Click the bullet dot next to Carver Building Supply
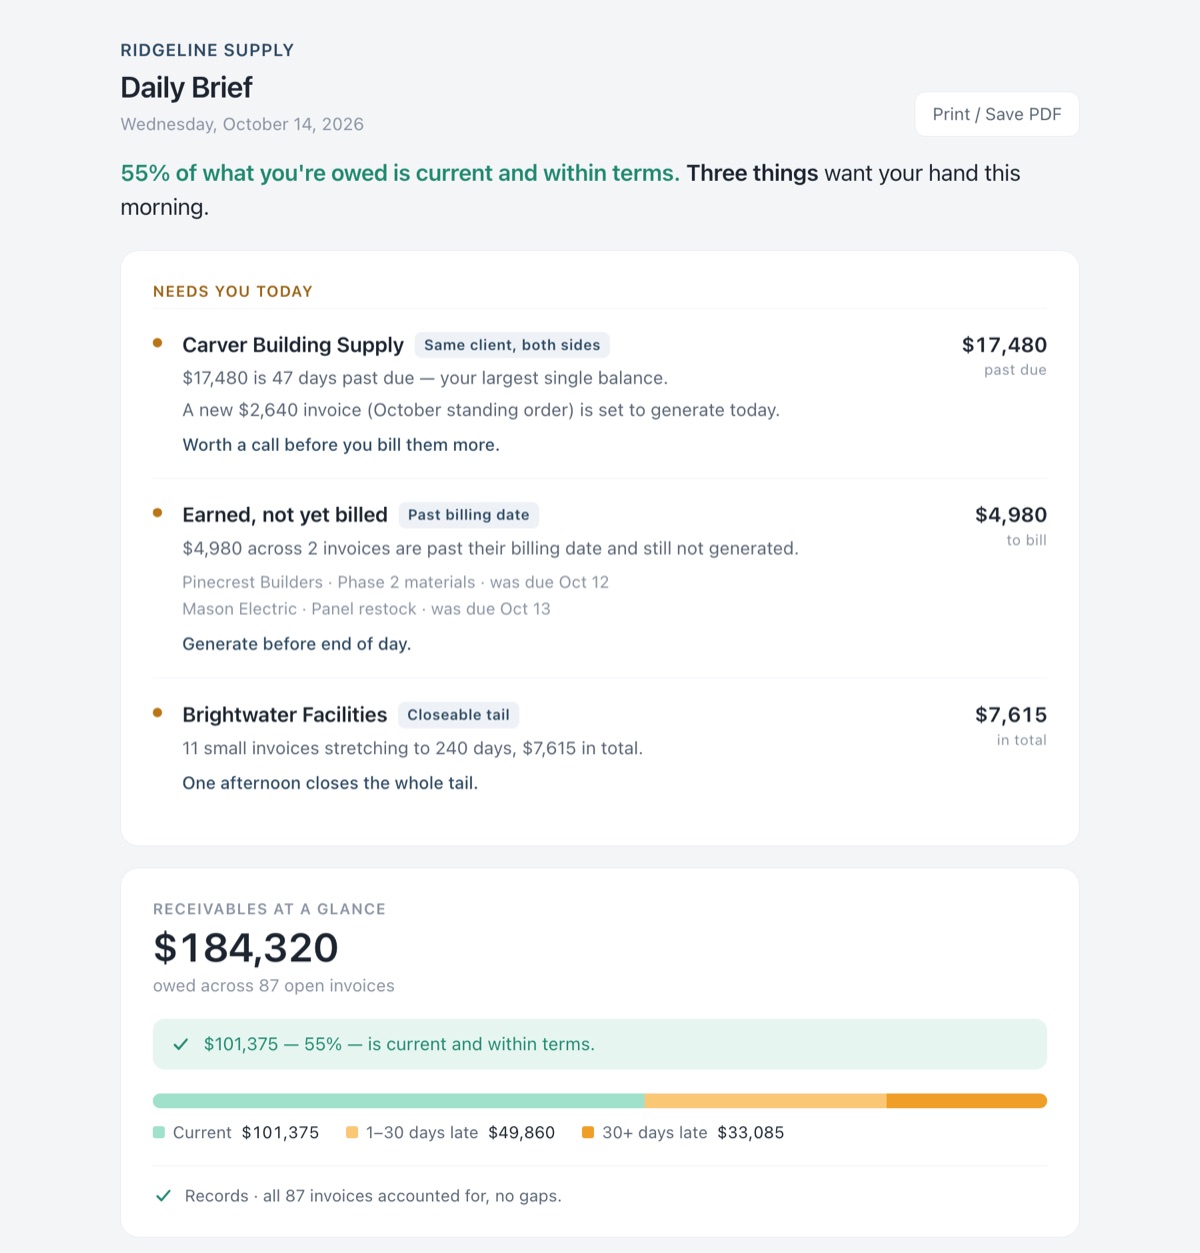The width and height of the screenshot is (1200, 1253). (157, 343)
